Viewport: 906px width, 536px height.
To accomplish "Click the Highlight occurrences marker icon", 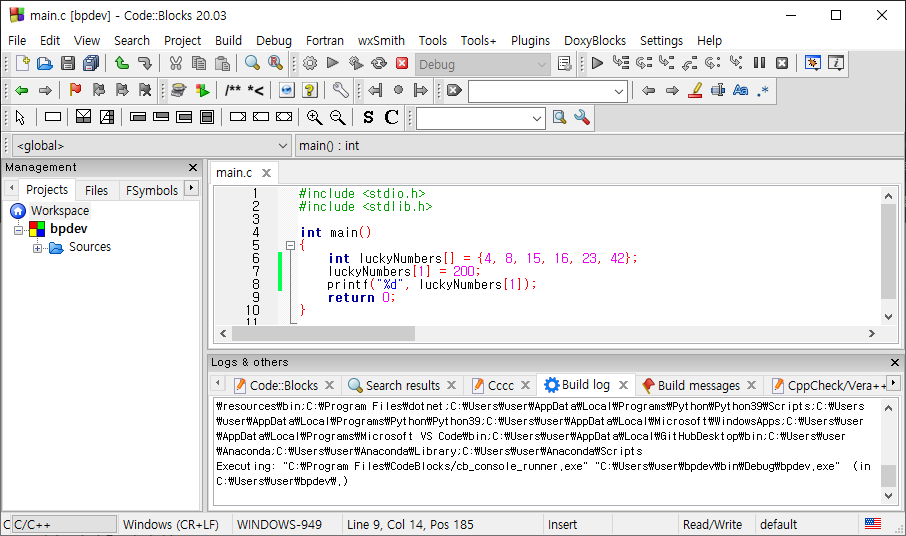I will [695, 90].
